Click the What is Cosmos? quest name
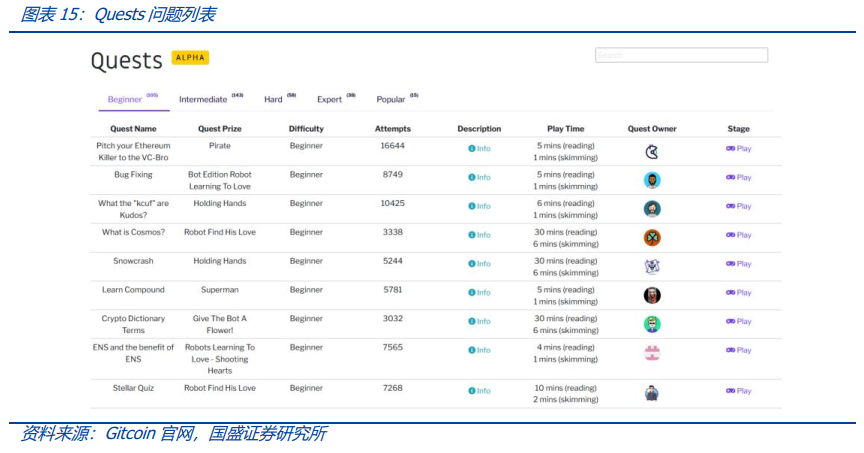Screen dimensions: 864x453 (x=133, y=232)
